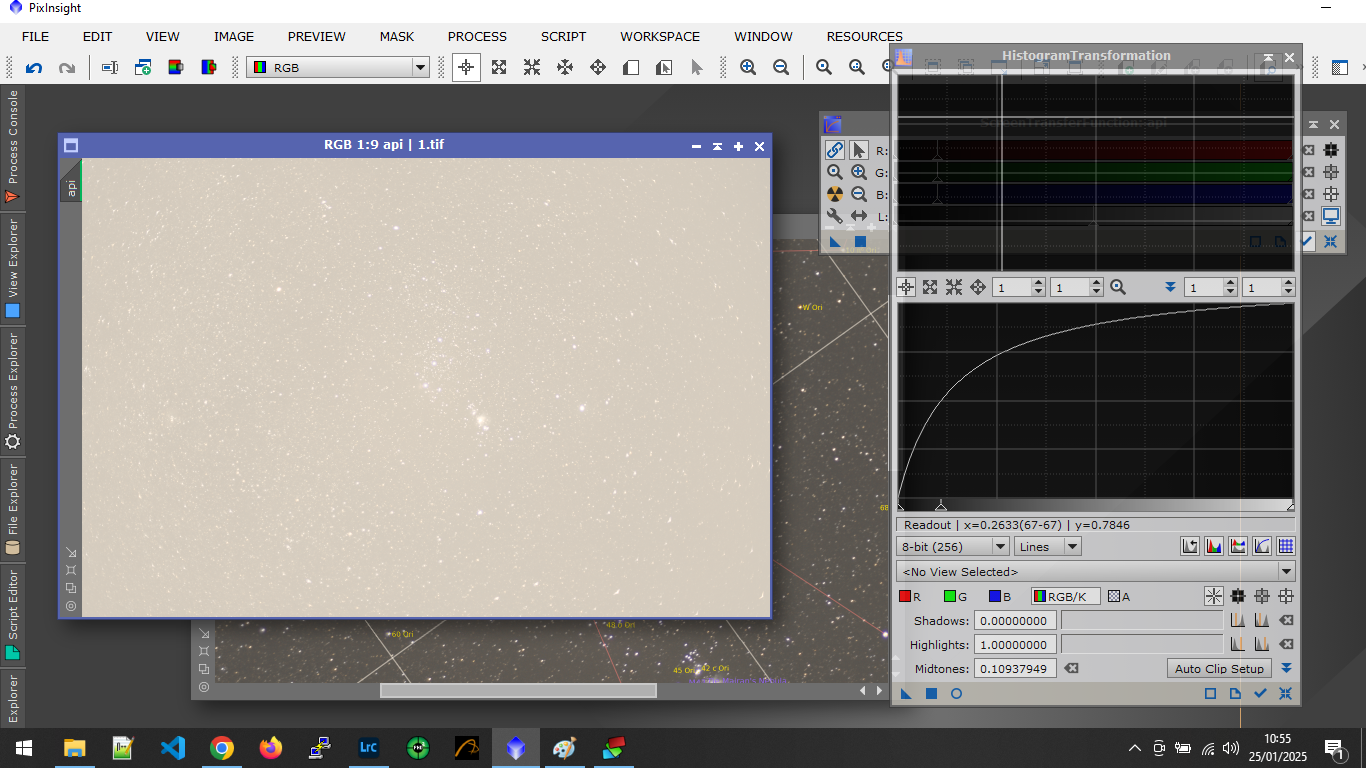Screen dimensions: 1366x768
Task: Toggle the R channel in HistogramTransformation
Action: [x=910, y=596]
